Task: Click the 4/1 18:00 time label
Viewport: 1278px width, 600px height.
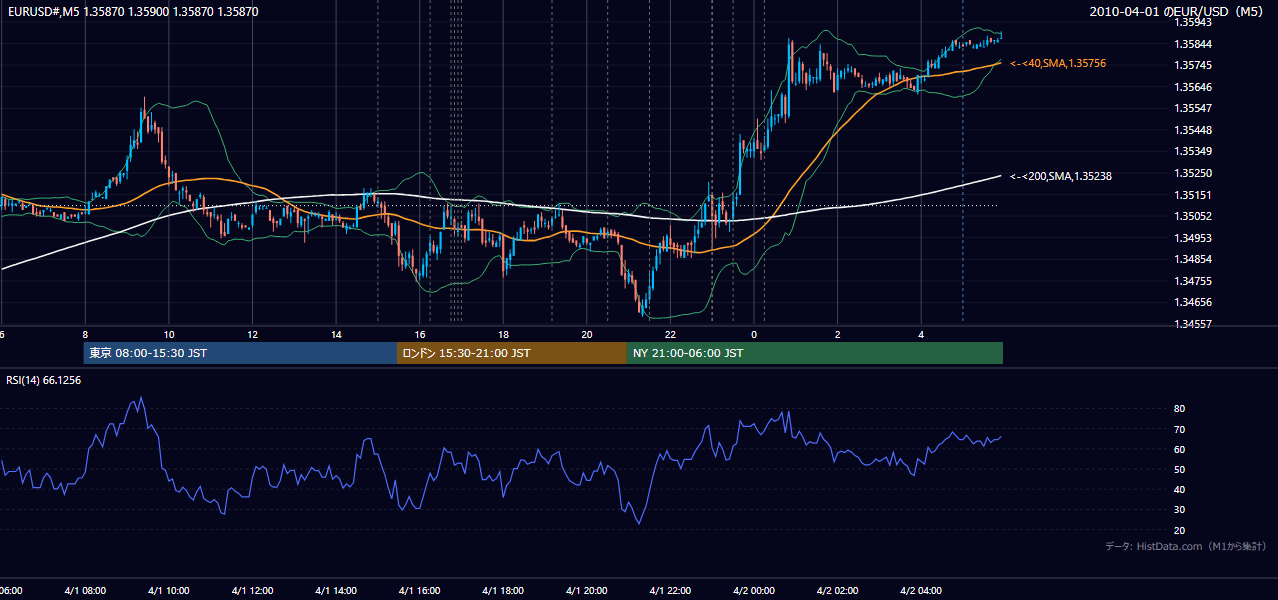Action: pos(503,590)
